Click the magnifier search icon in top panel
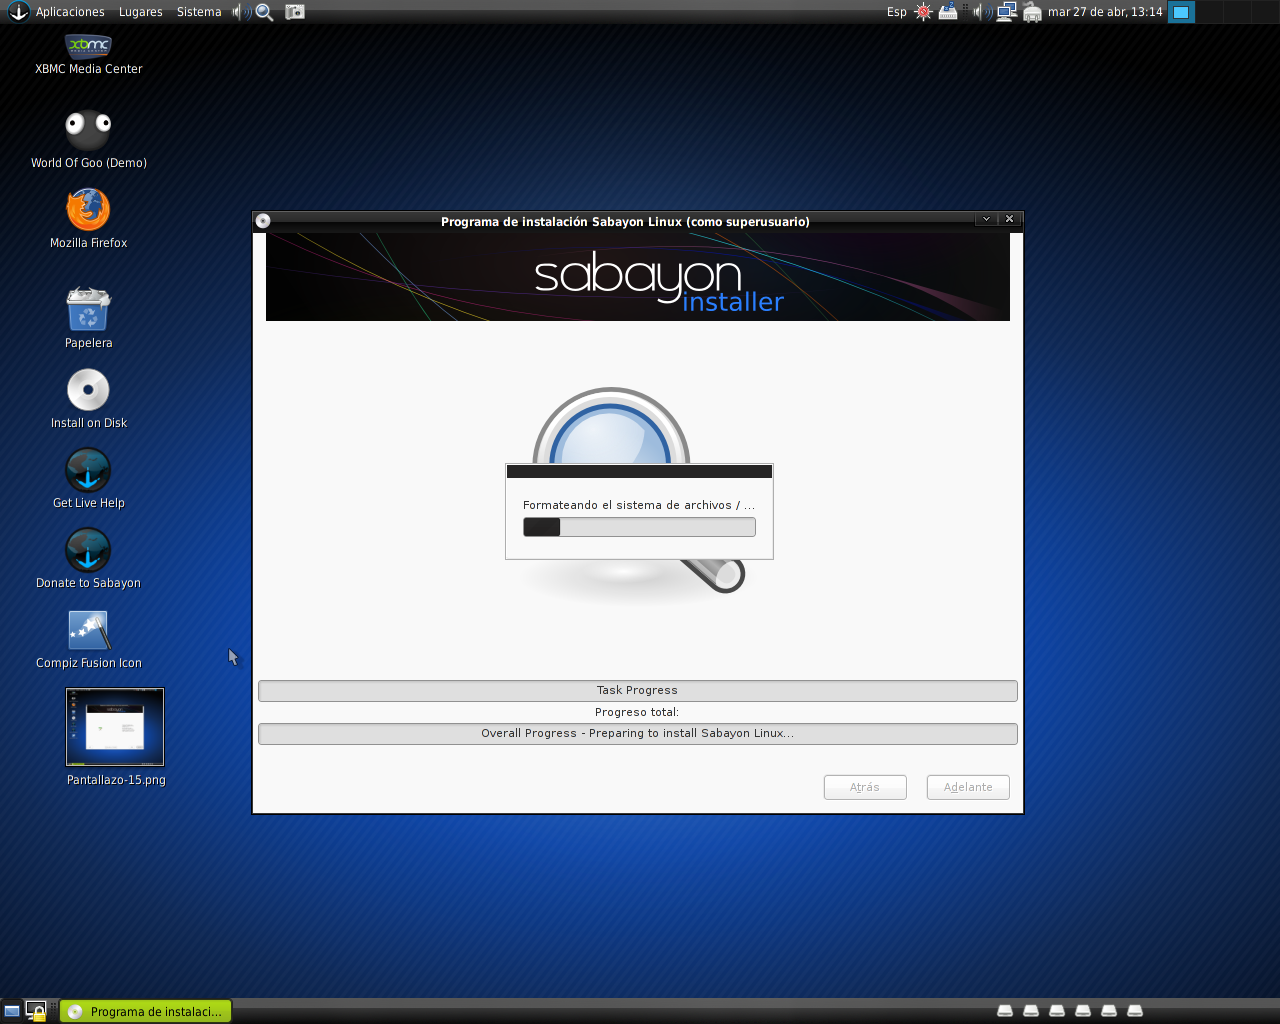 coord(265,12)
